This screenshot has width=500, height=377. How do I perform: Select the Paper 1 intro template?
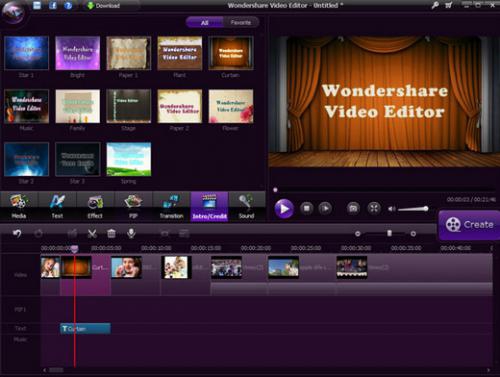[x=128, y=53]
